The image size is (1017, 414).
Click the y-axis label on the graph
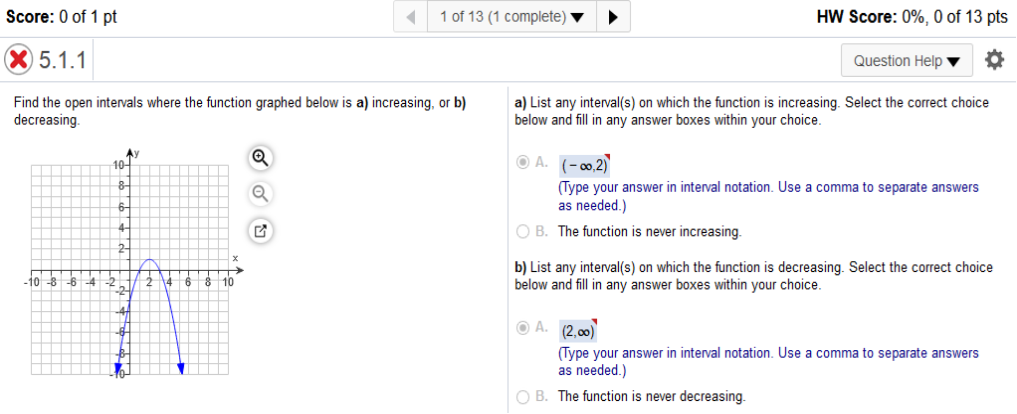(x=138, y=152)
